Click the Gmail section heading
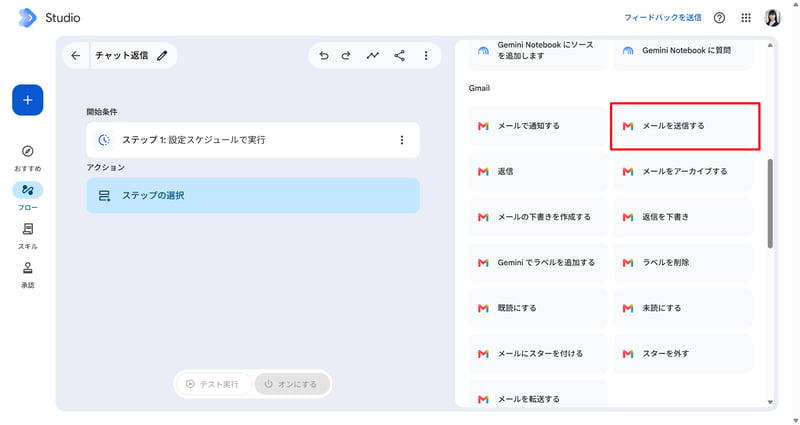The image size is (800, 425). 479,88
